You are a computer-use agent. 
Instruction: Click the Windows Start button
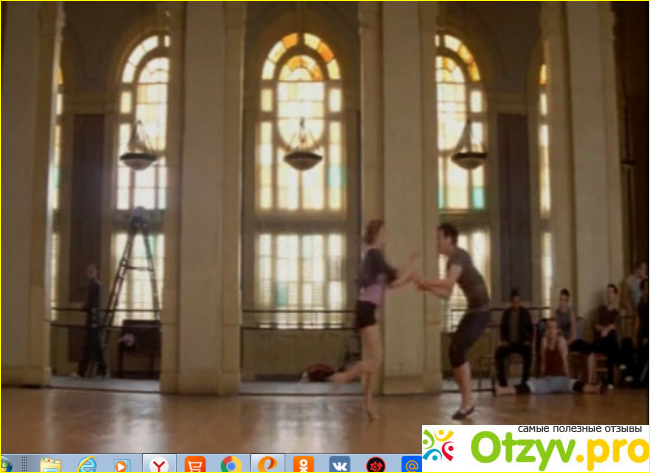point(6,465)
